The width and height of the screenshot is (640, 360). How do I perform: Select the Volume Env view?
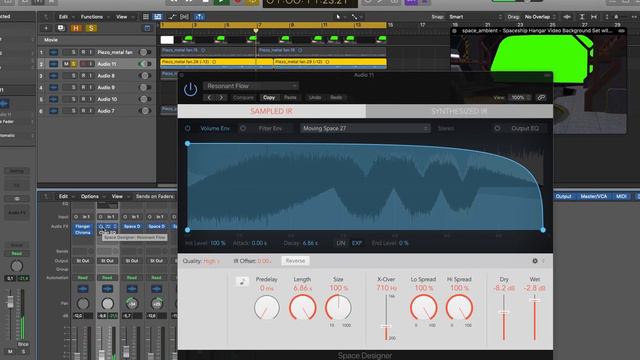point(215,128)
